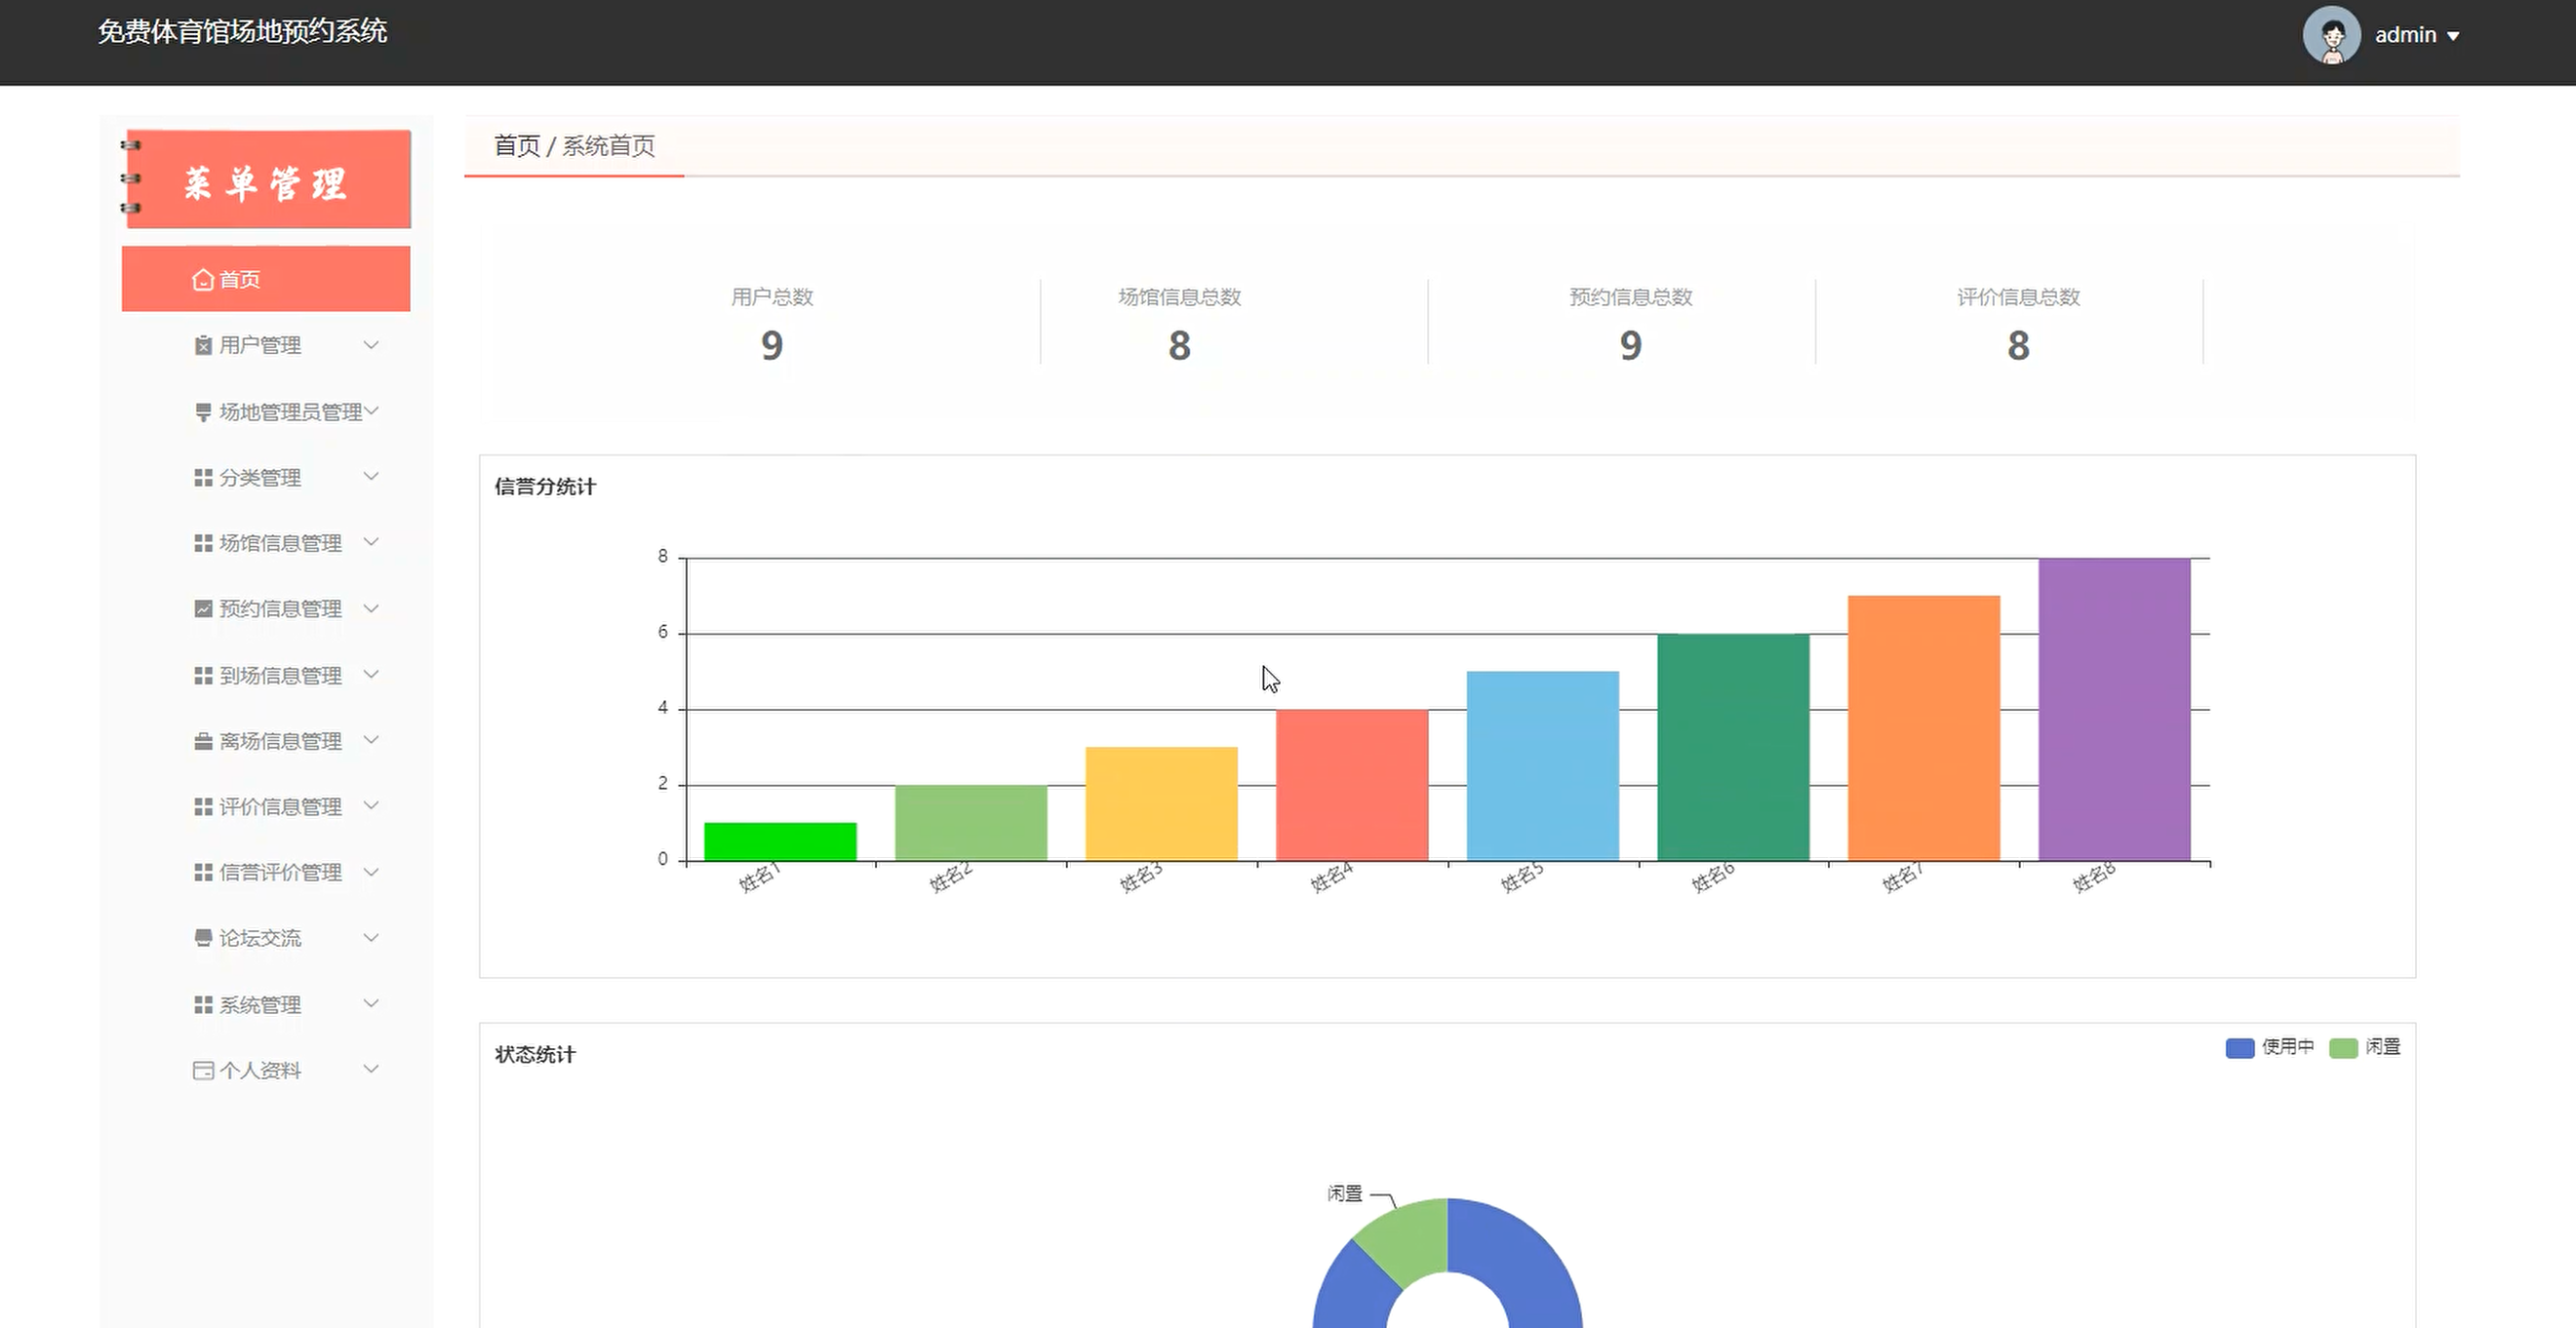Open the 评价信息管理 menu

click(x=266, y=807)
